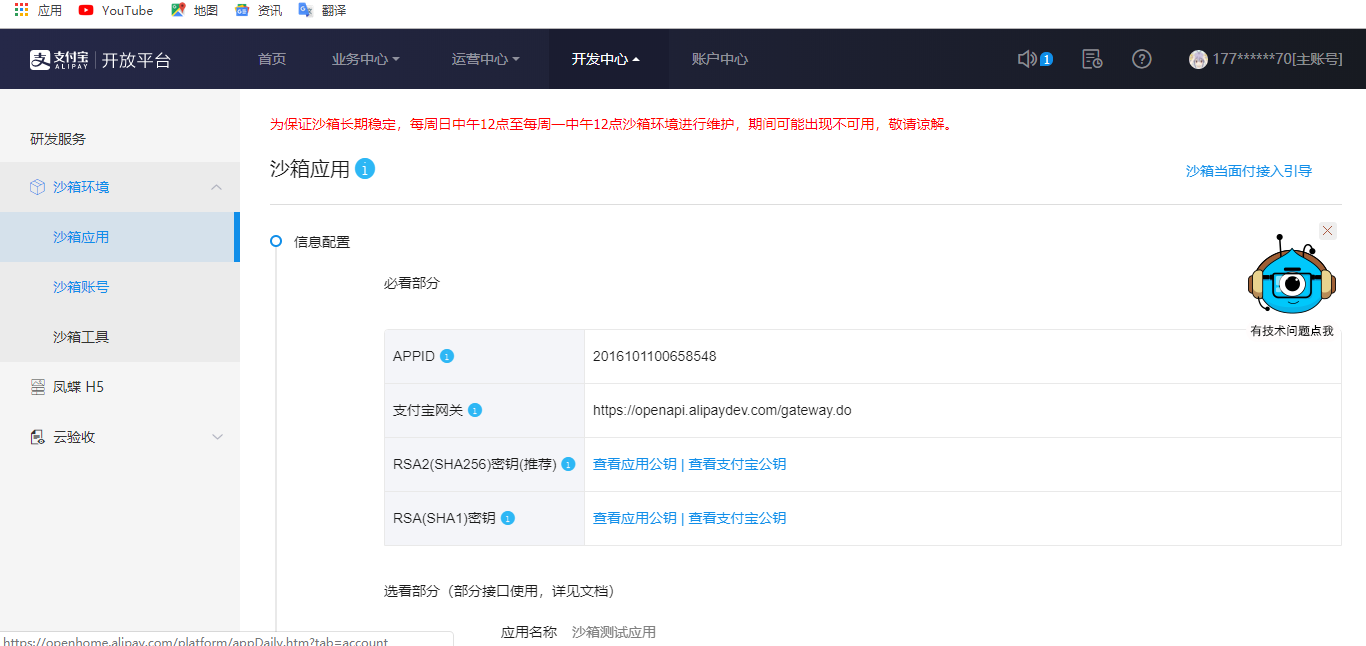Open the News (资讯) bookmark

point(258,10)
